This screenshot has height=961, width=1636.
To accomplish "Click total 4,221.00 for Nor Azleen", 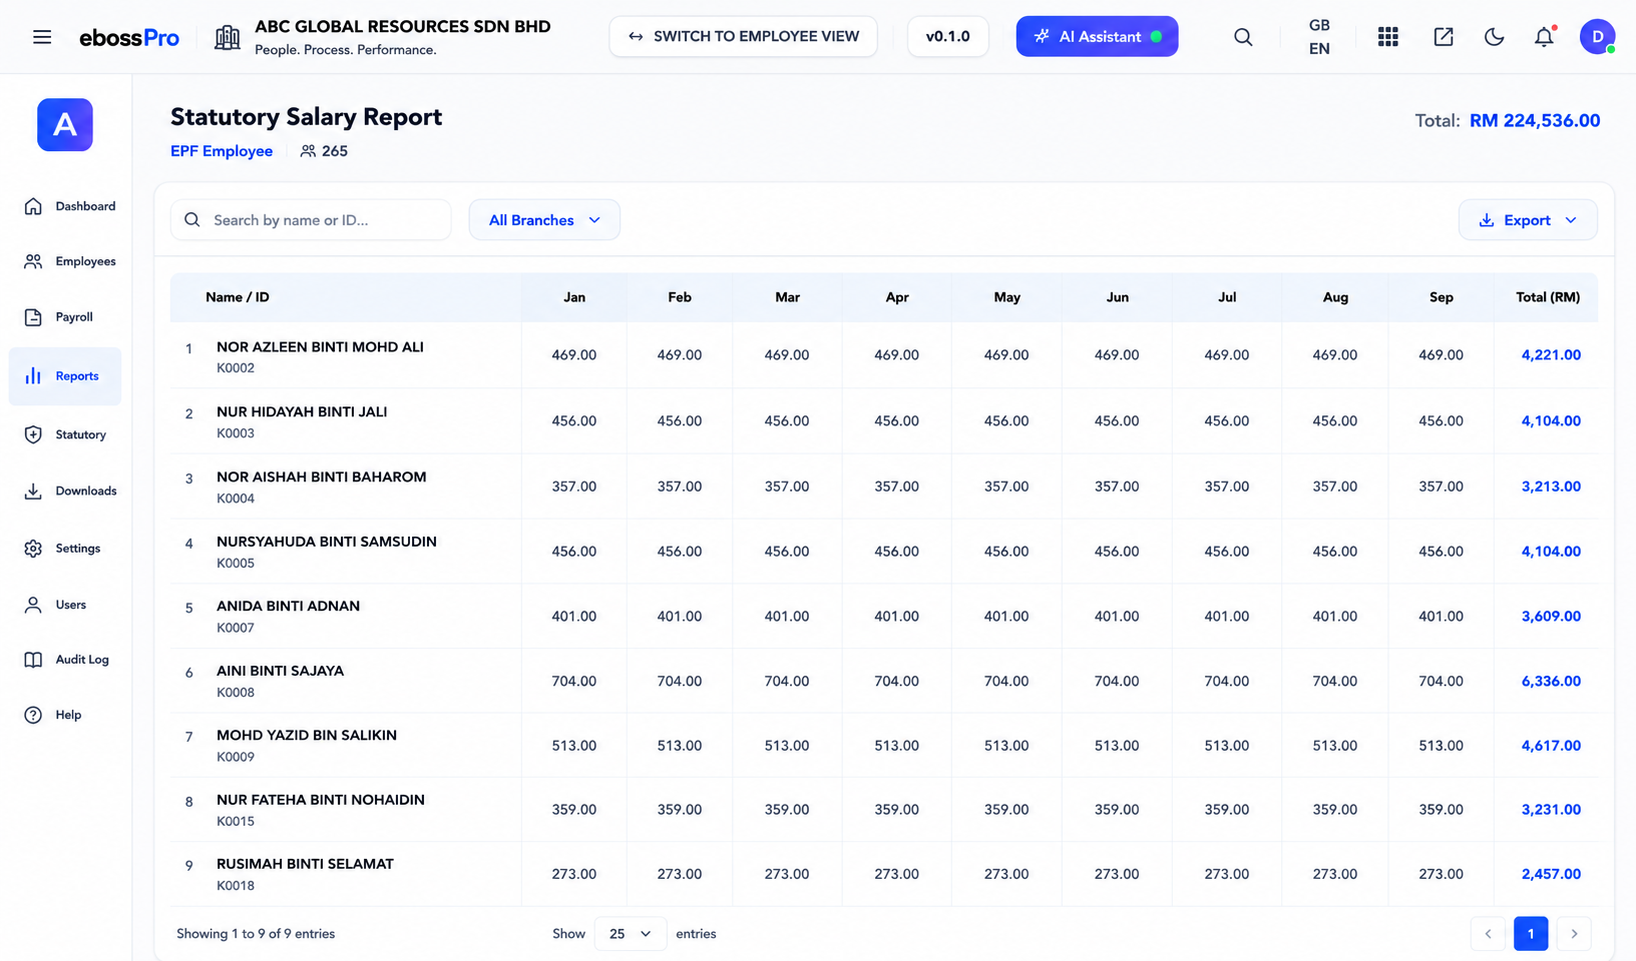I will (1551, 355).
